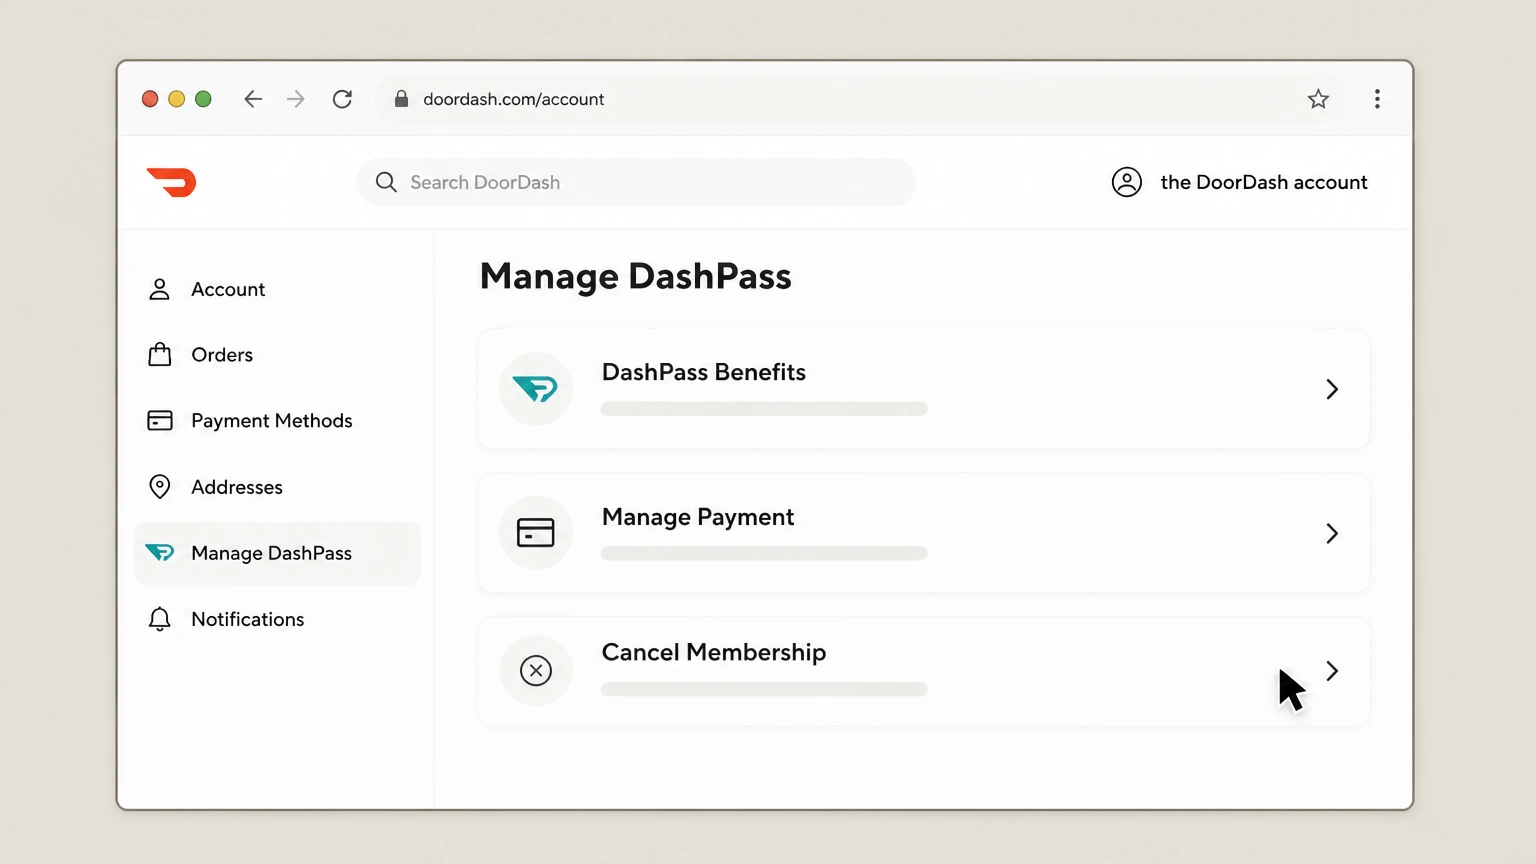This screenshot has height=864, width=1536.
Task: Click the credit card Manage Payment icon
Action: tap(536, 532)
